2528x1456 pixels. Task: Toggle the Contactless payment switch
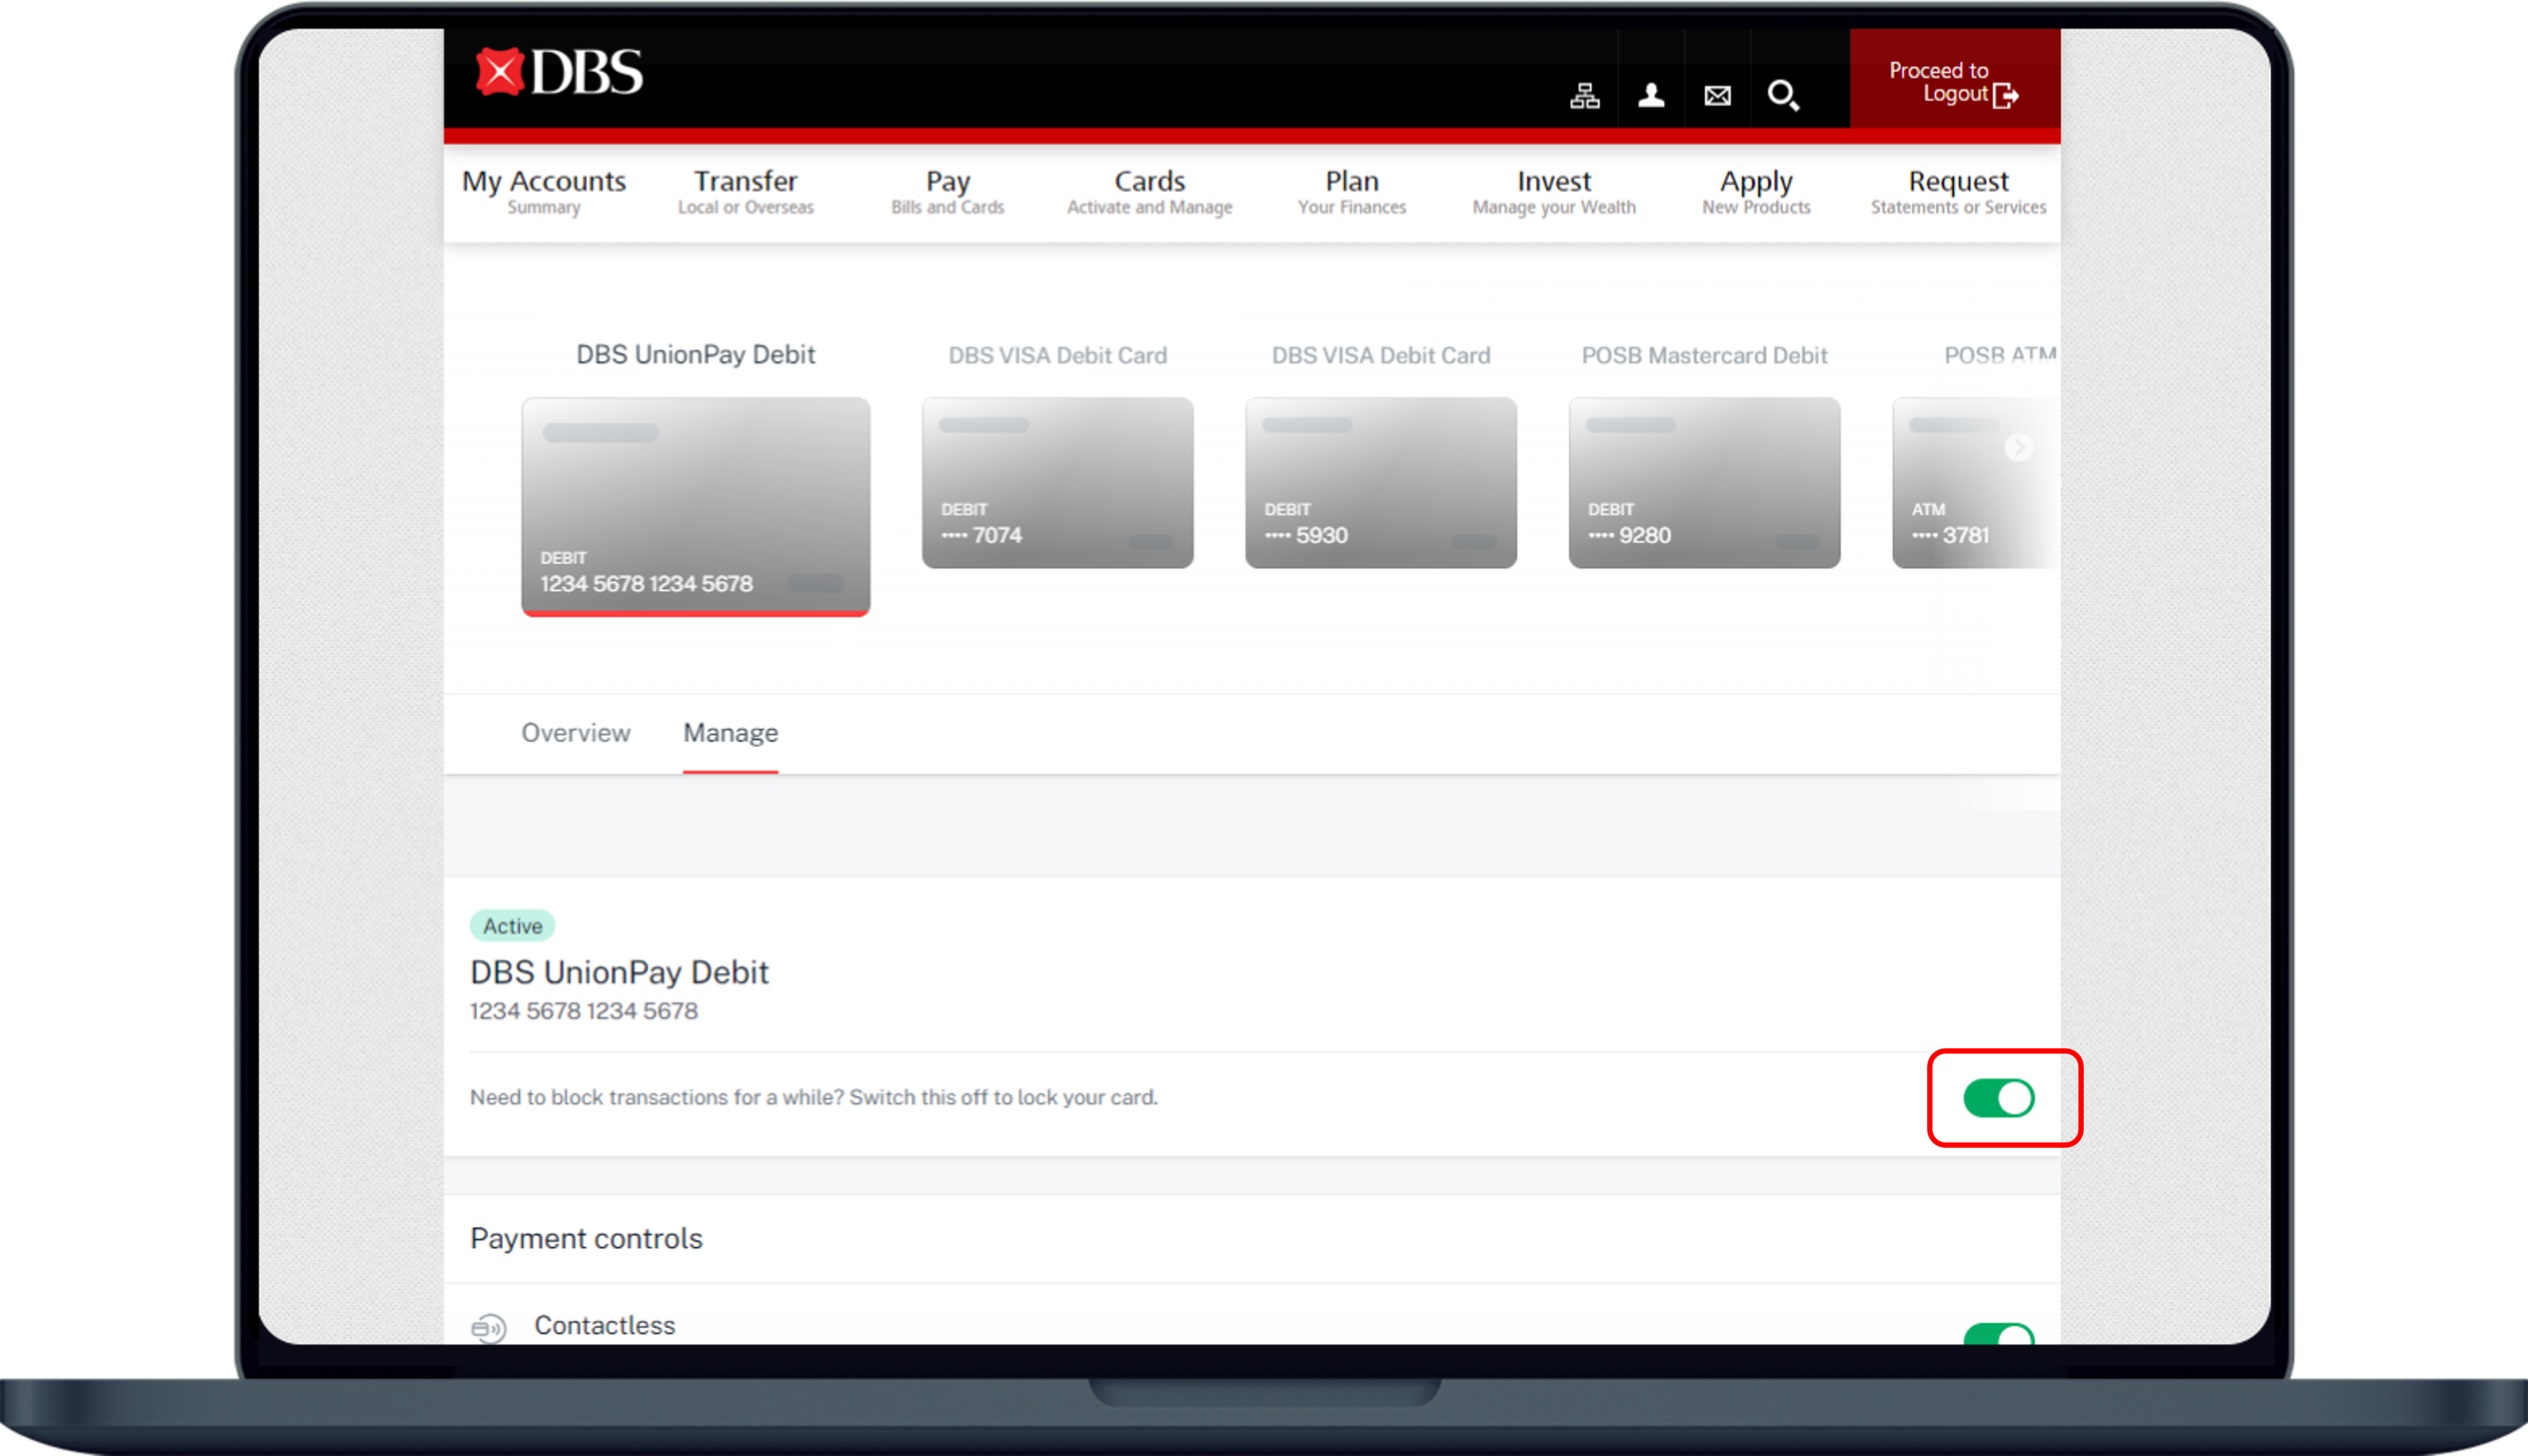pos(1998,1334)
